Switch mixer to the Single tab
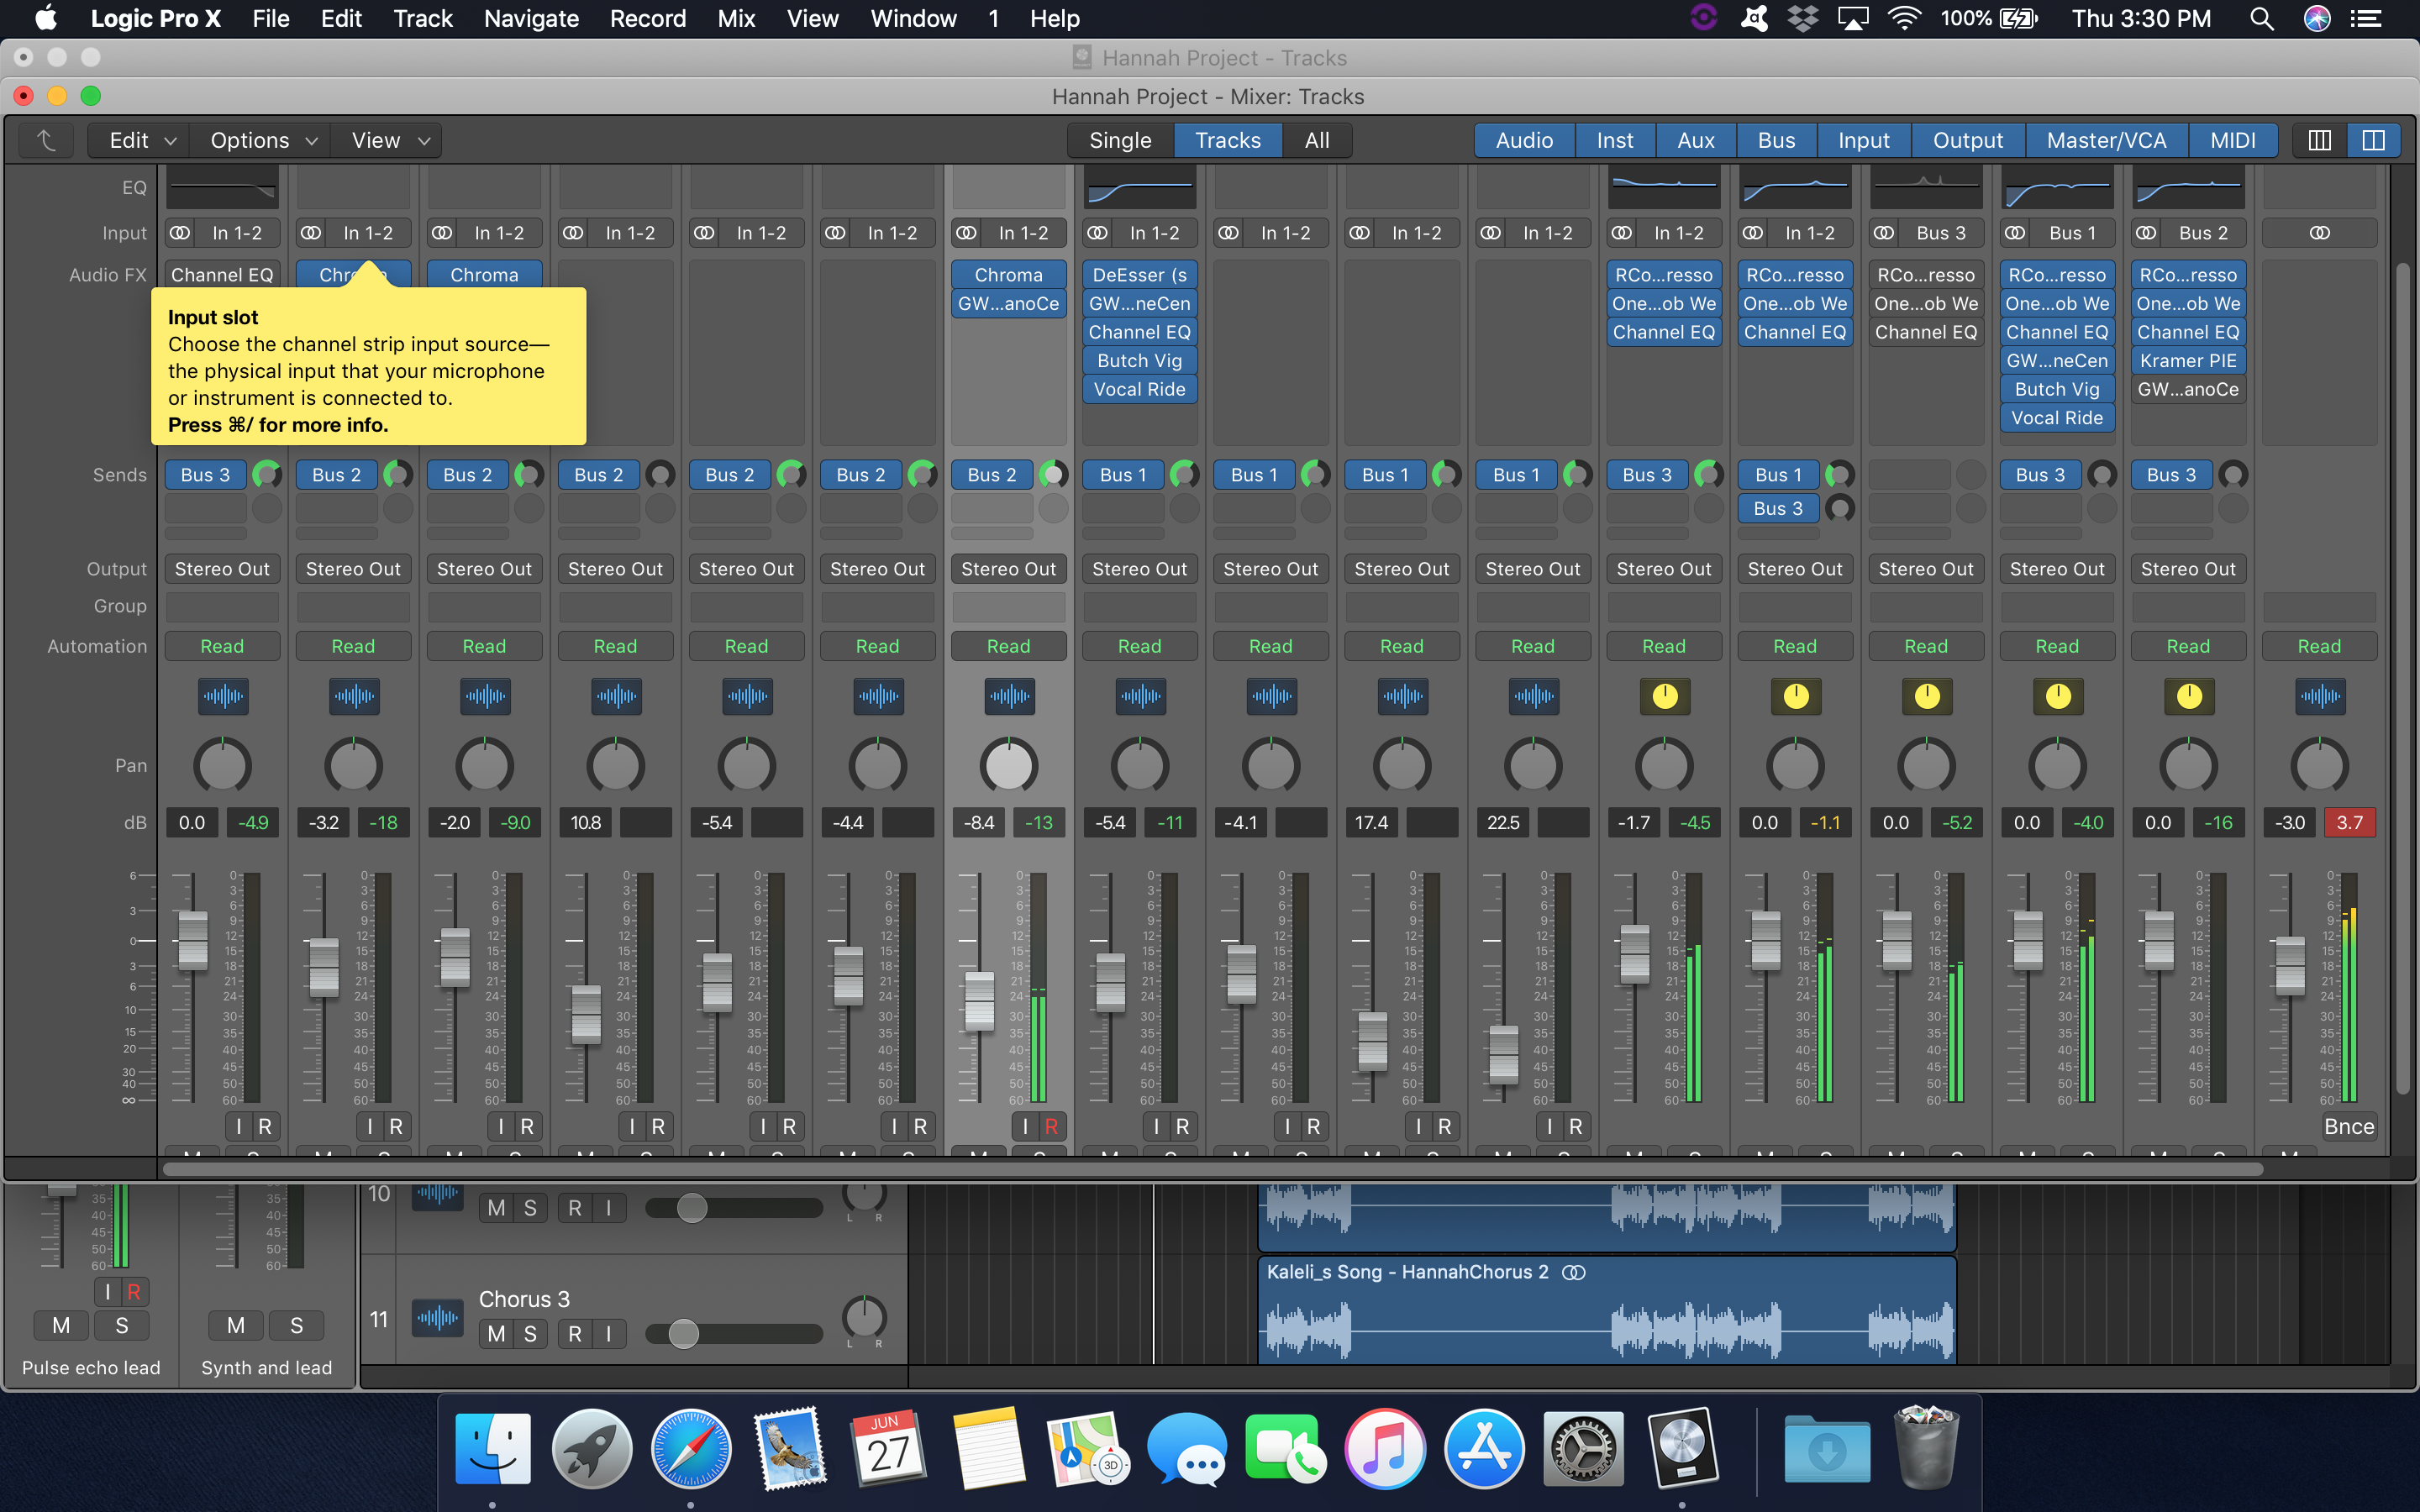Viewport: 2420px width, 1512px height. coord(1120,140)
